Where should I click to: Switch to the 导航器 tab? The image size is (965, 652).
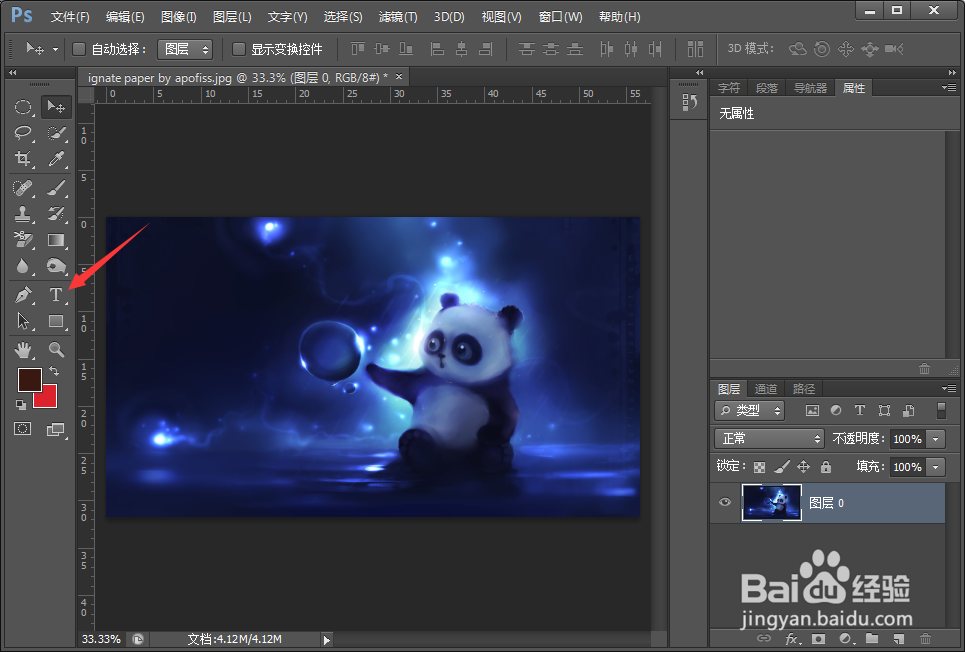click(810, 88)
